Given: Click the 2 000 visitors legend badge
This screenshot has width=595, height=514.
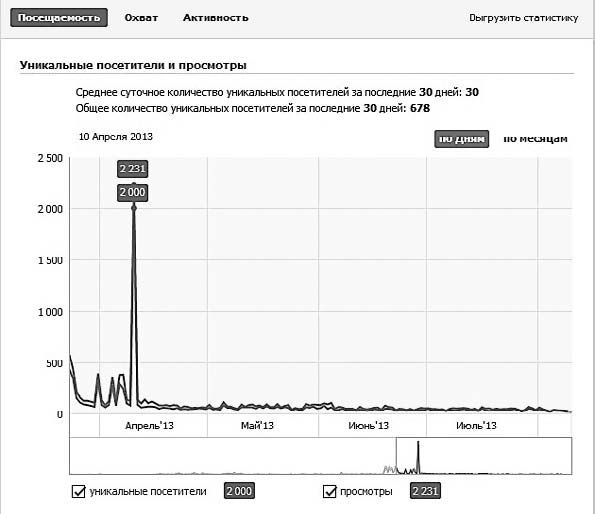Looking at the screenshot, I should coord(239,491).
